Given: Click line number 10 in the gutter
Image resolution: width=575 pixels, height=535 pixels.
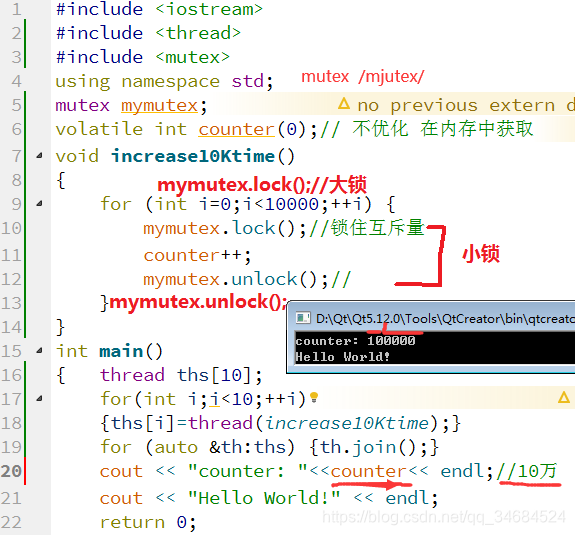Looking at the screenshot, I should [11, 228].
